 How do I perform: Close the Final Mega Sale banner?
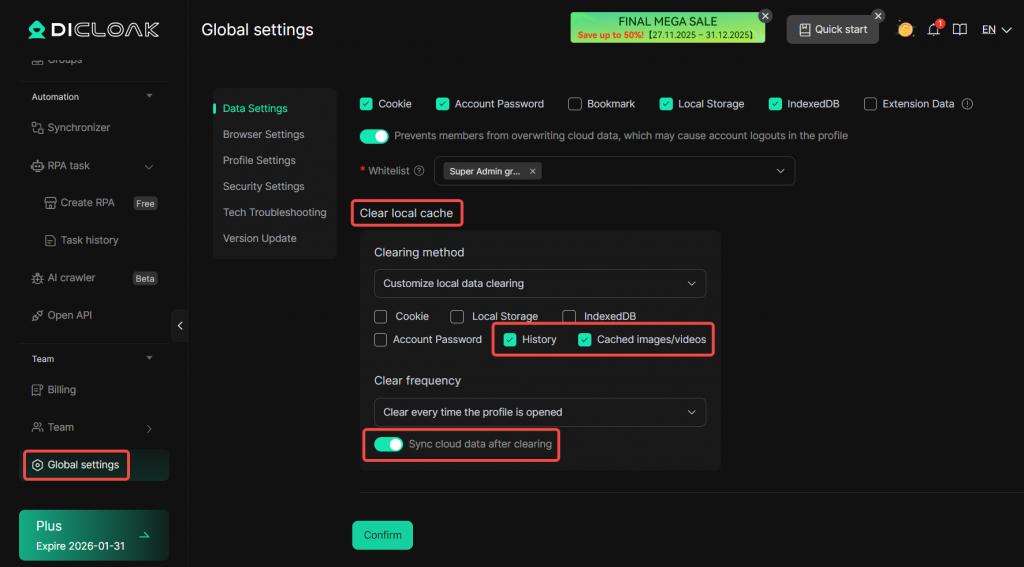coord(765,16)
